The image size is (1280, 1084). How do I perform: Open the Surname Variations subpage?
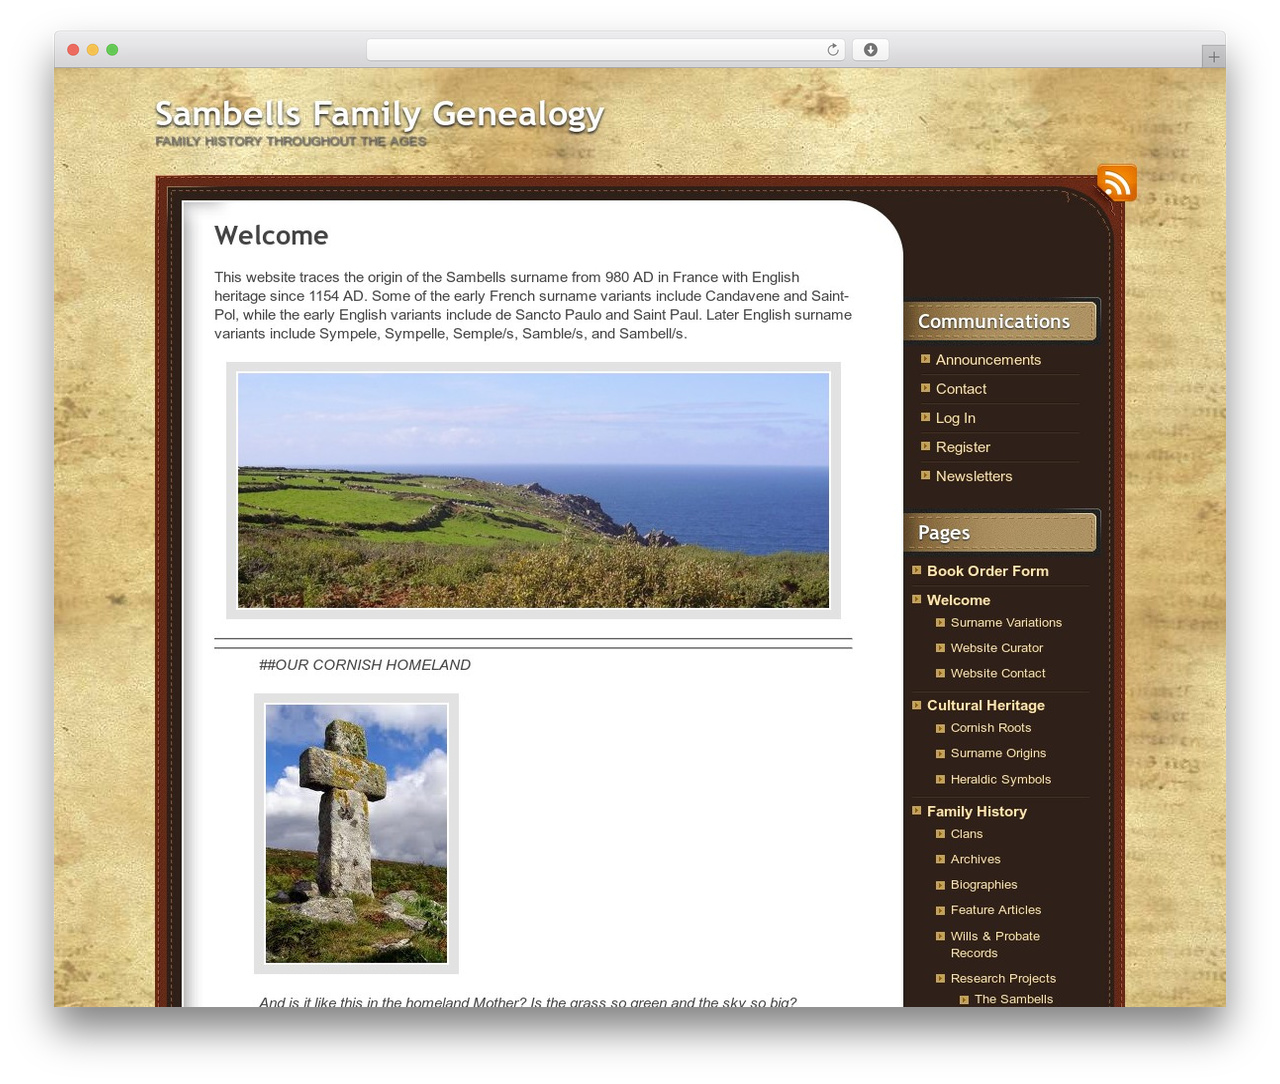click(1006, 622)
